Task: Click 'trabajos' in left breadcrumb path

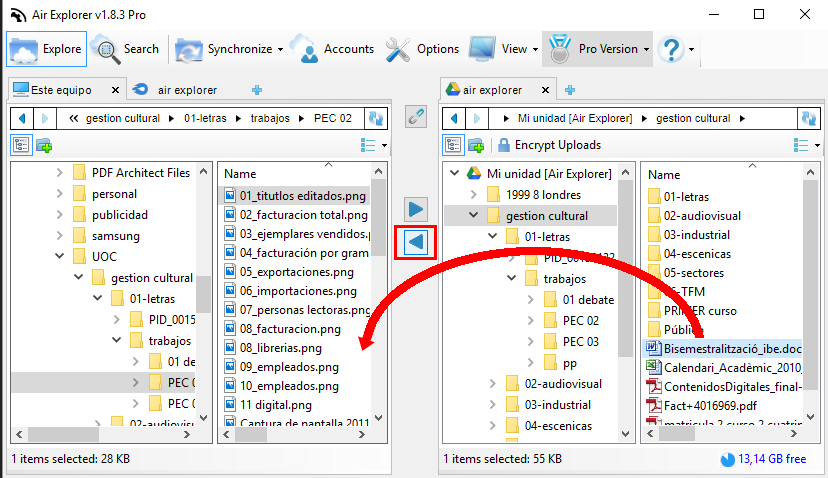Action: [x=270, y=118]
